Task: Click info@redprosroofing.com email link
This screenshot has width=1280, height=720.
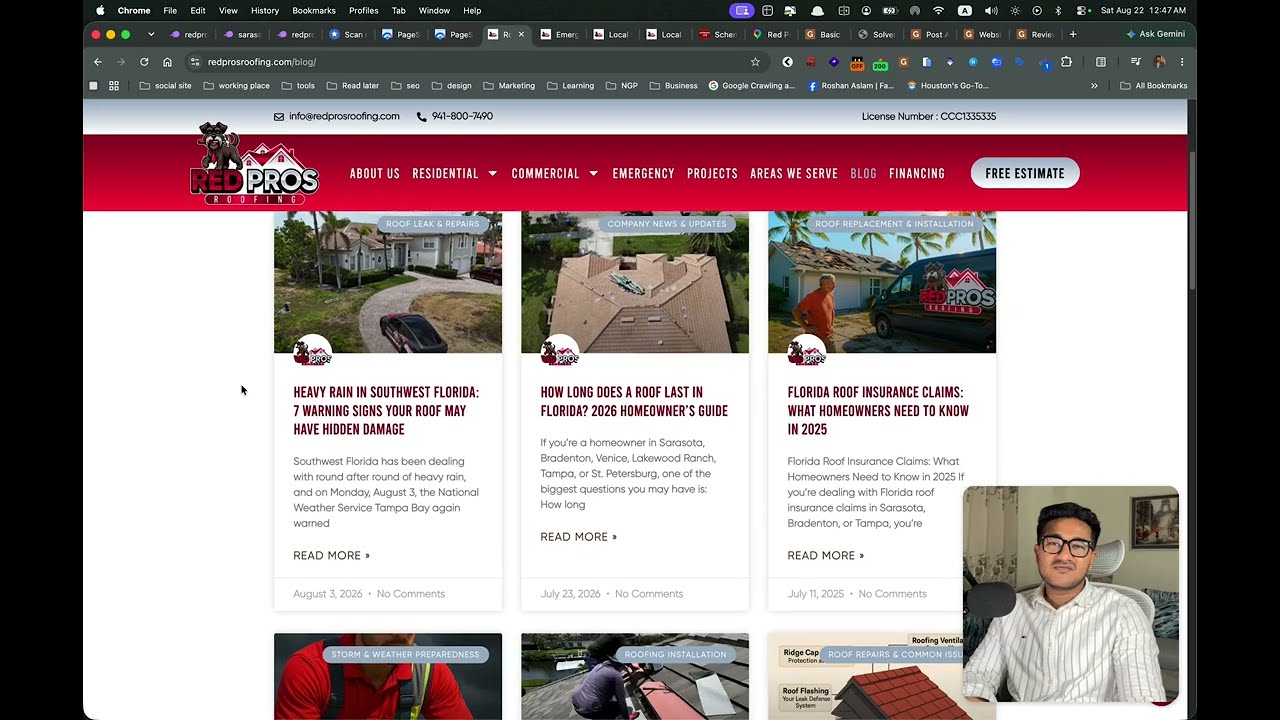Action: tap(344, 116)
